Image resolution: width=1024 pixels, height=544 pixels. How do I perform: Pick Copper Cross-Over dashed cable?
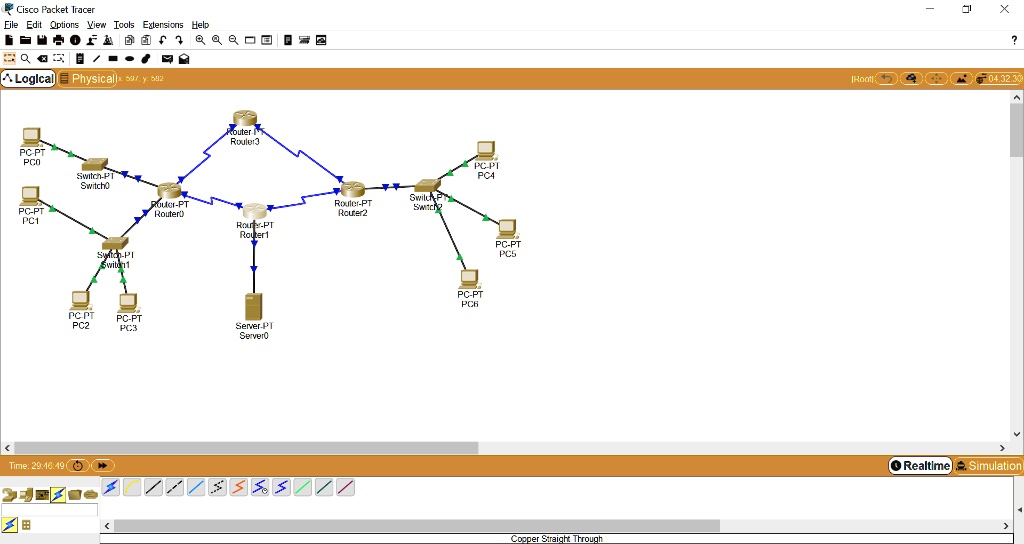click(175, 487)
